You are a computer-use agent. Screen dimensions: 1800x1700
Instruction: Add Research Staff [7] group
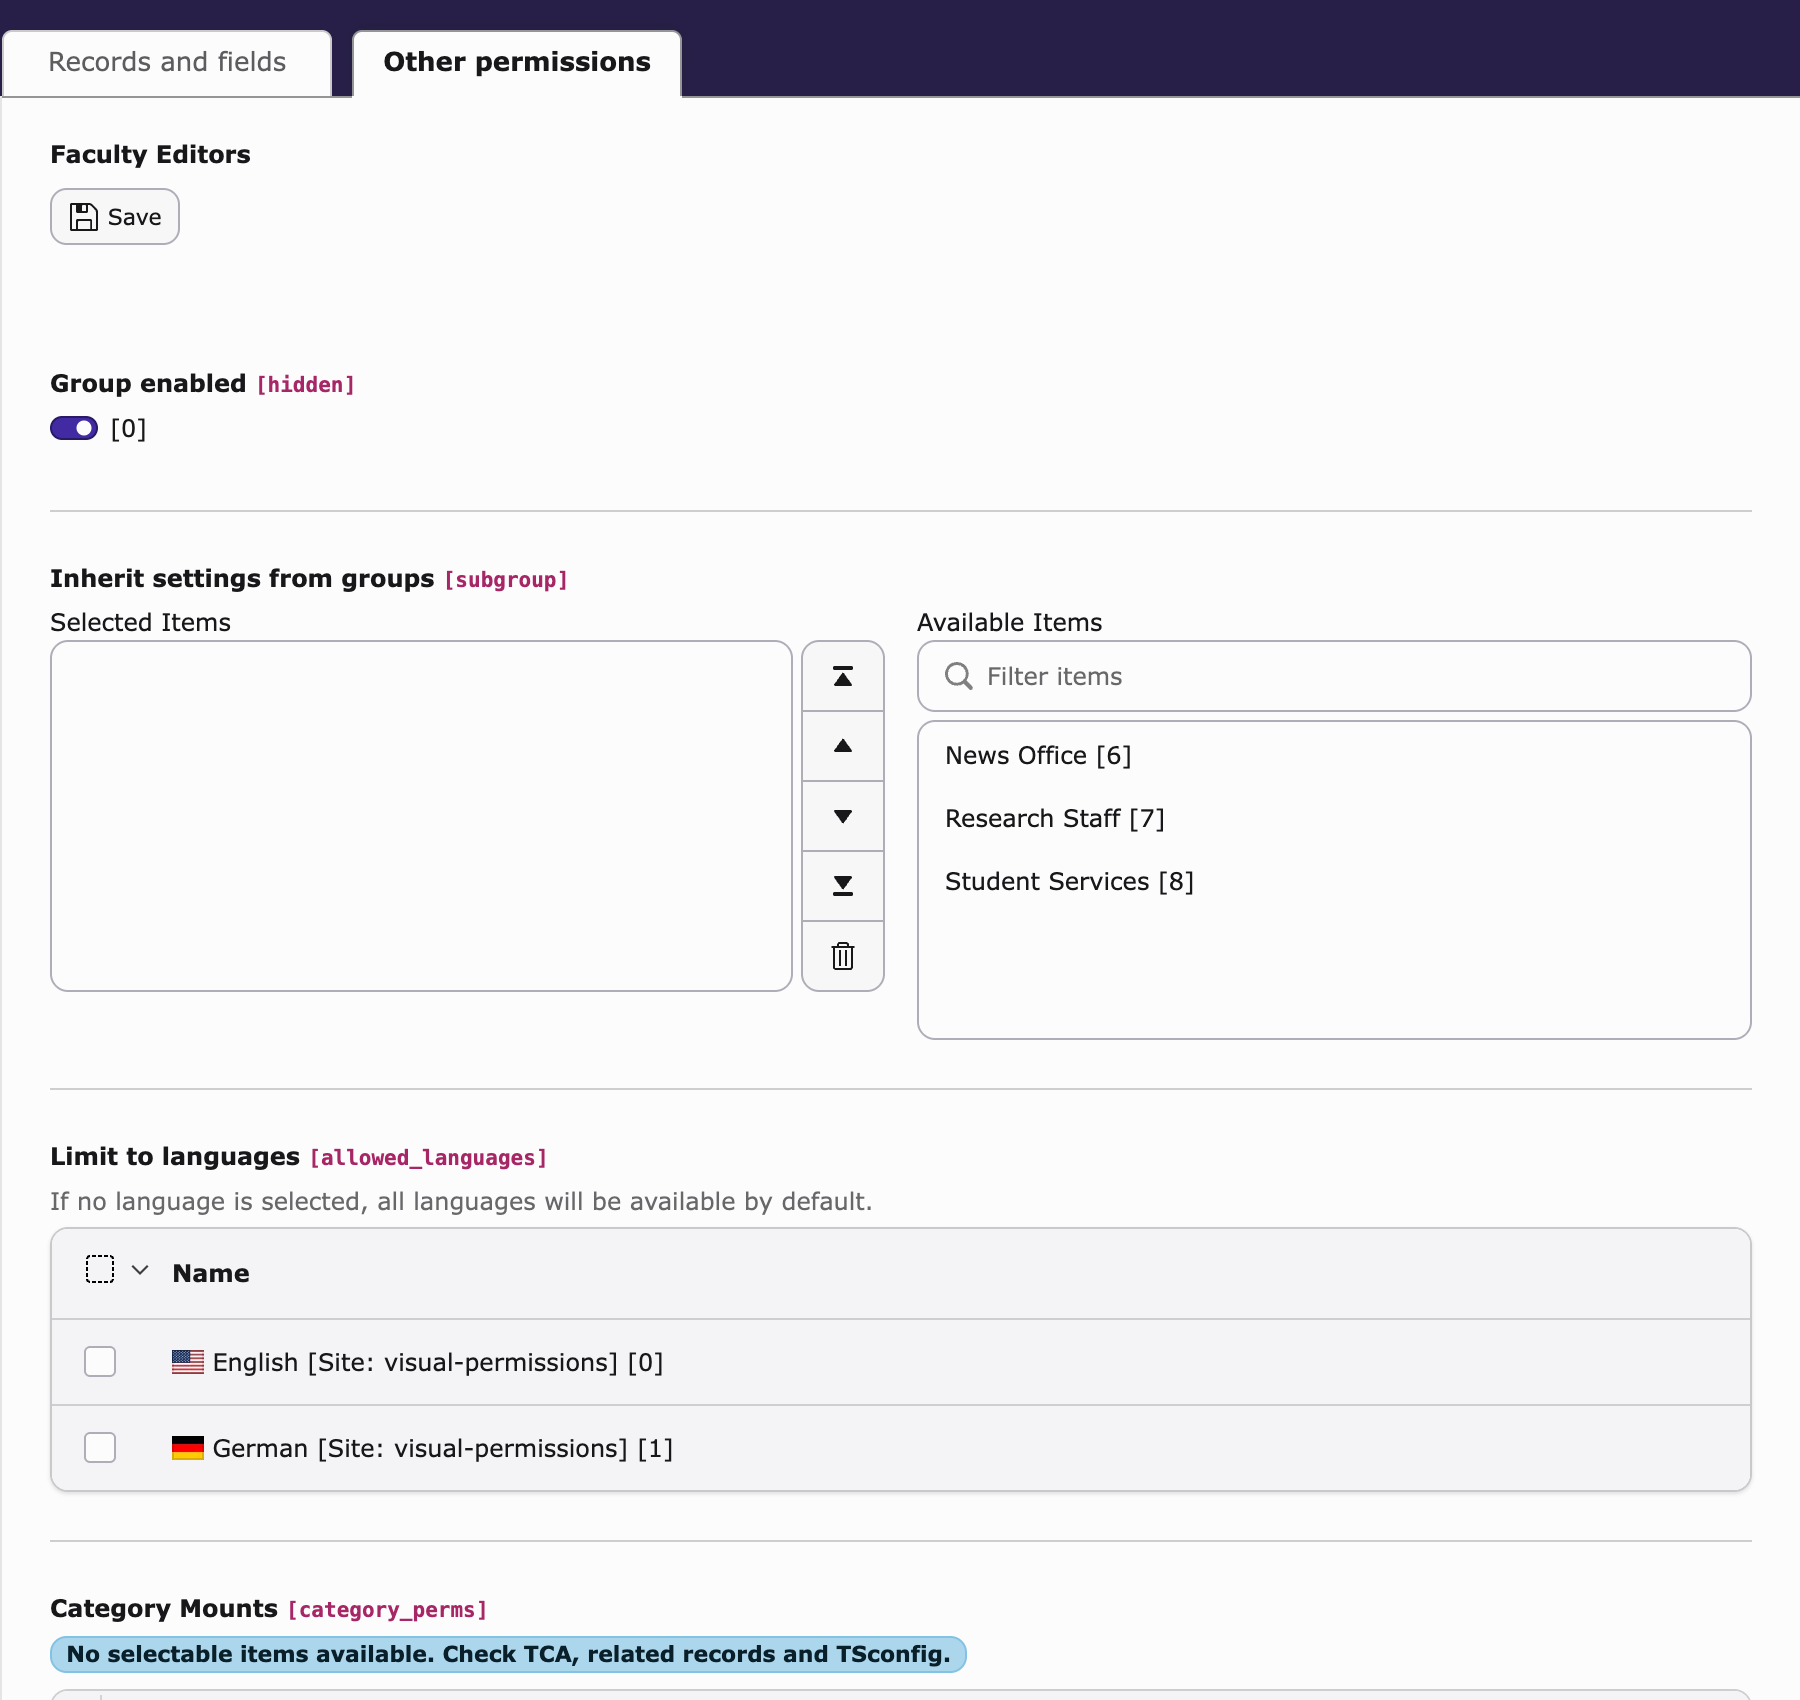[x=1055, y=819]
